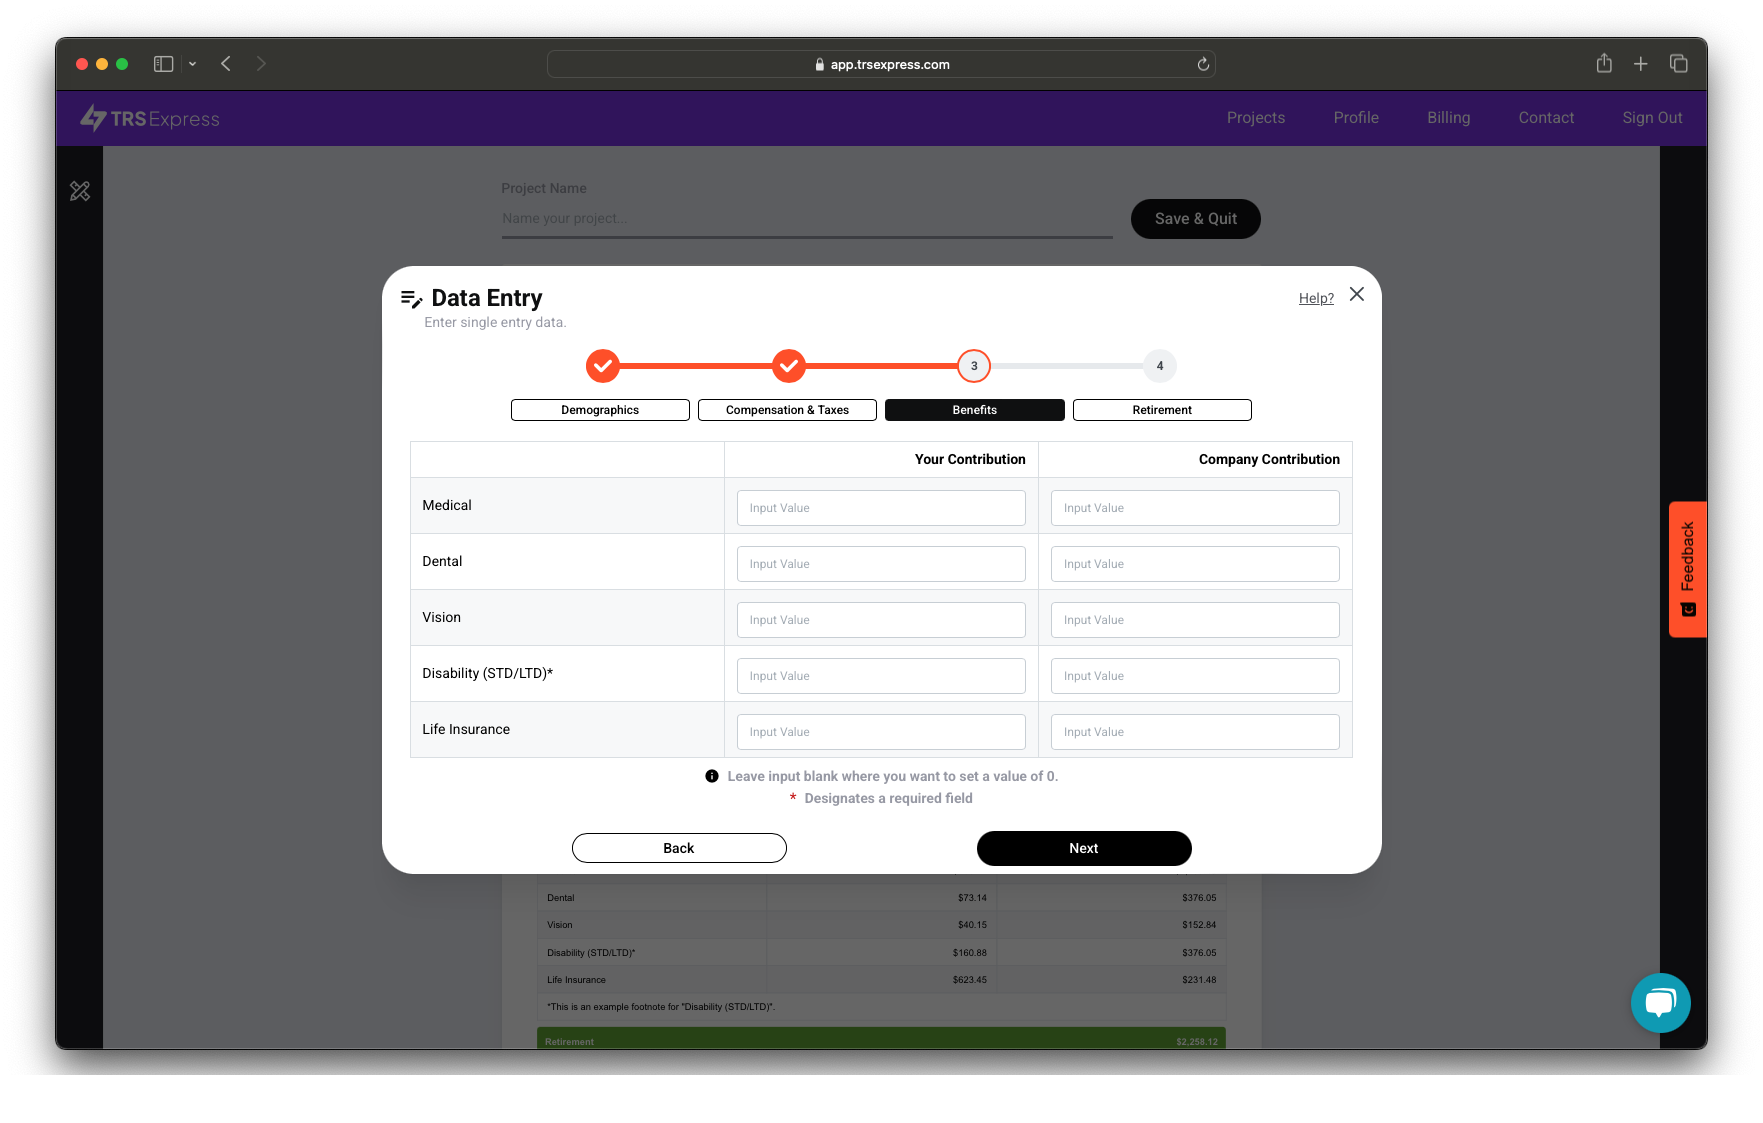Focus Medical Company Contribution input

coord(1195,508)
